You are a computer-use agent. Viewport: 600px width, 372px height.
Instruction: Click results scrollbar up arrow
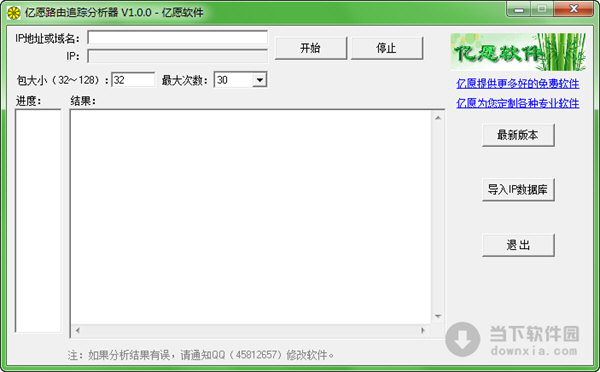point(438,118)
